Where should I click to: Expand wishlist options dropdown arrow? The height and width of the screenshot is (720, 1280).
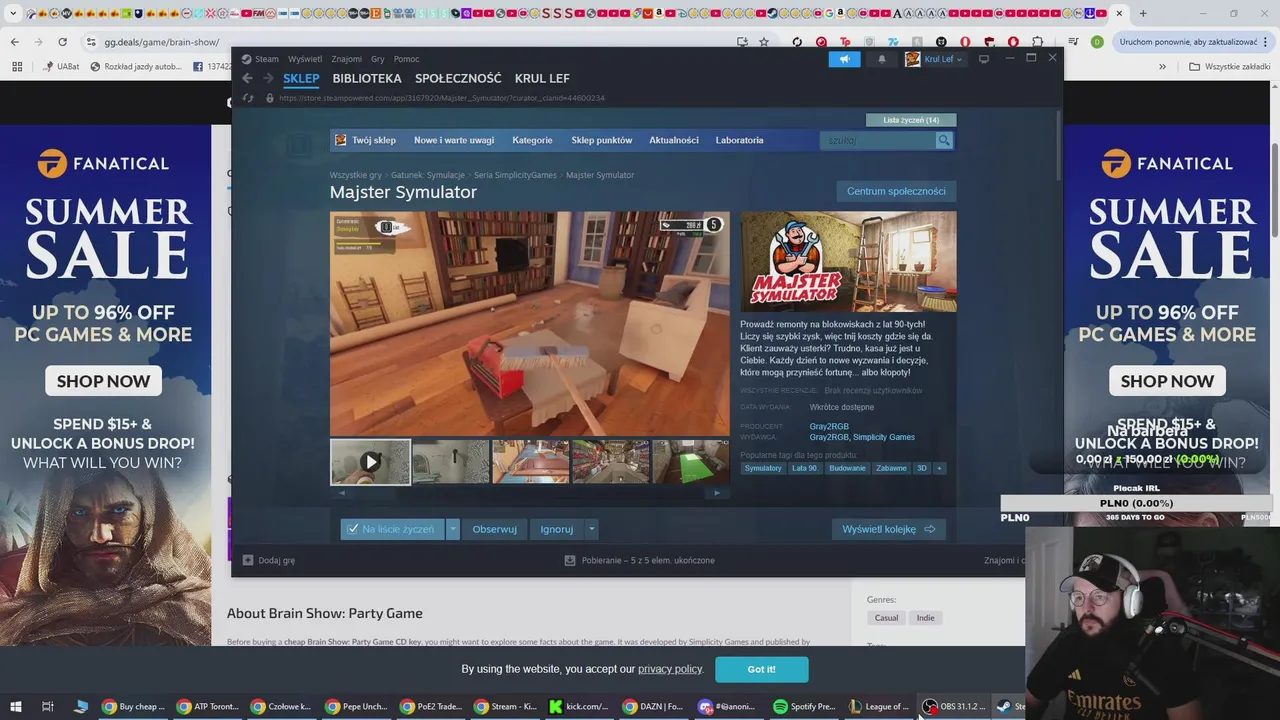point(453,529)
